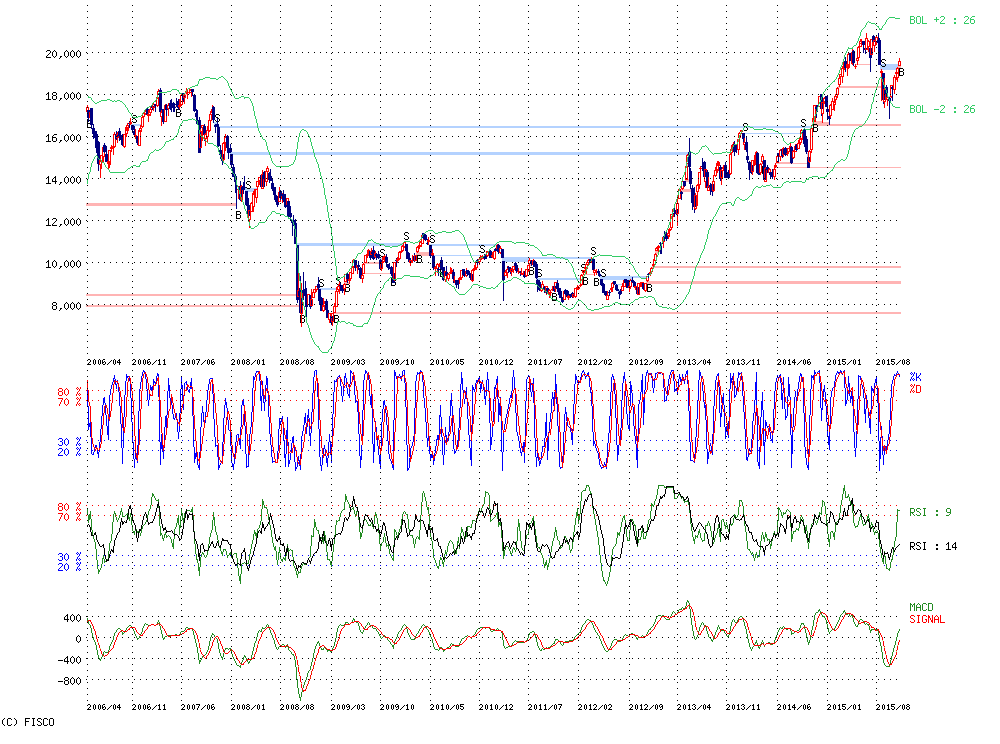
Task: Click the -800 MACD axis label
Action: (70, 681)
